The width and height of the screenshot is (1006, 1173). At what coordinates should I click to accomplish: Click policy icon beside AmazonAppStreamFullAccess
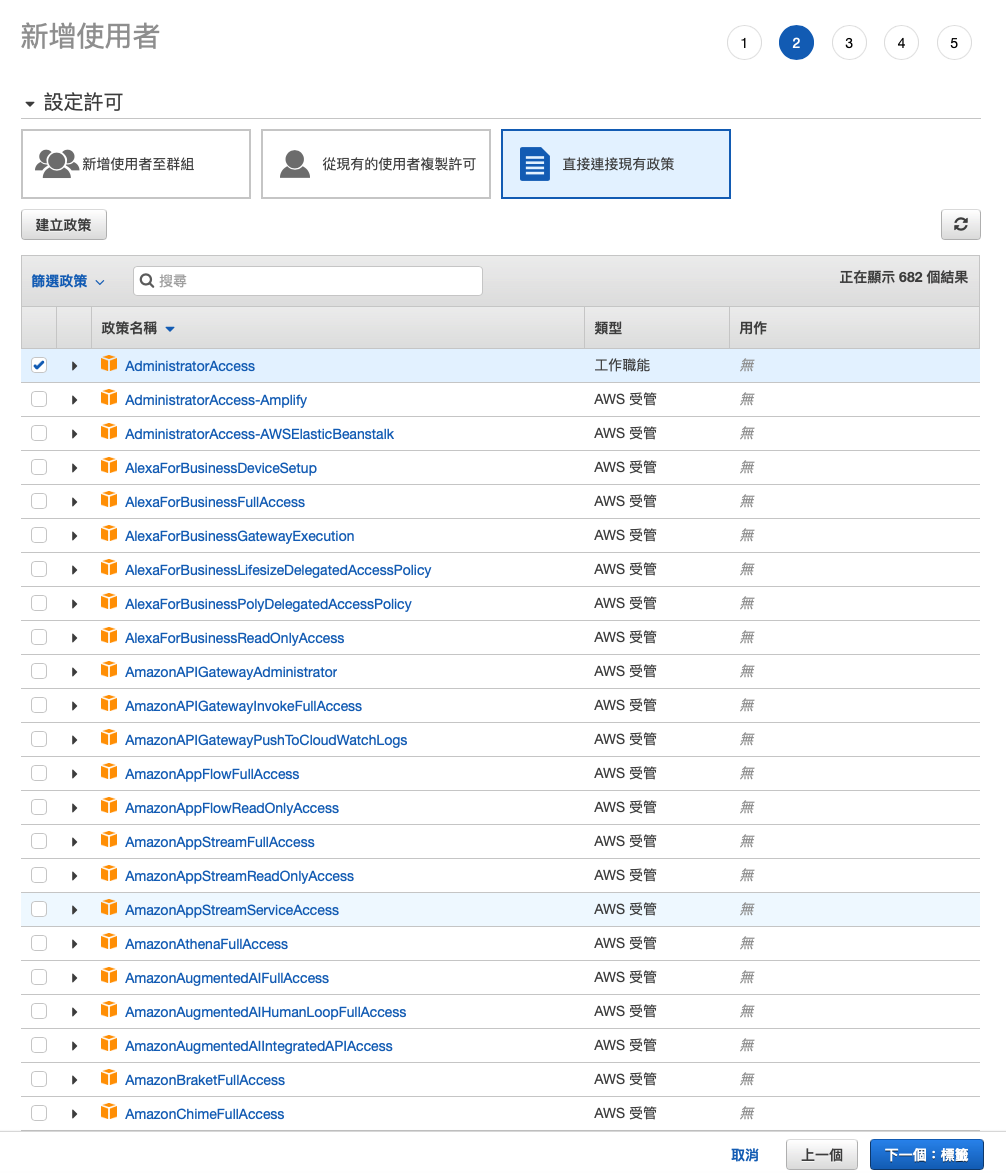(109, 840)
